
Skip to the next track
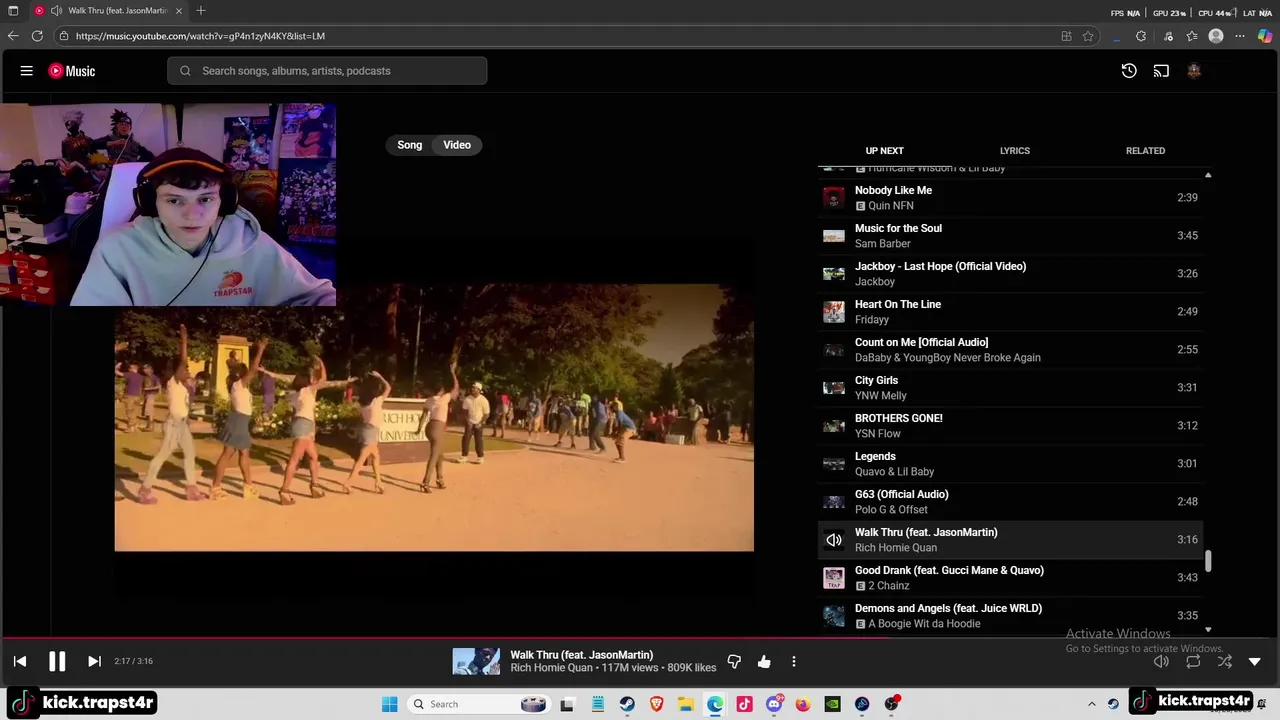94,661
